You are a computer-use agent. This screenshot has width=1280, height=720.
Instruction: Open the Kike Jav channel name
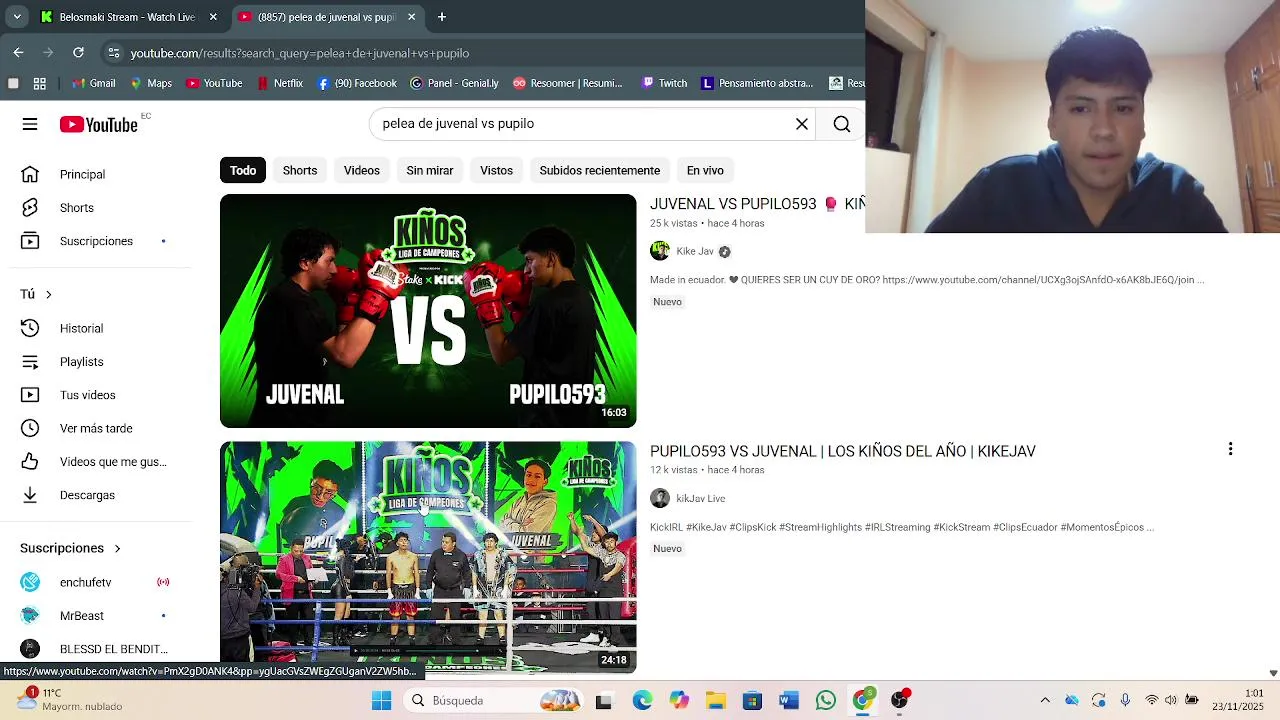[x=695, y=251]
